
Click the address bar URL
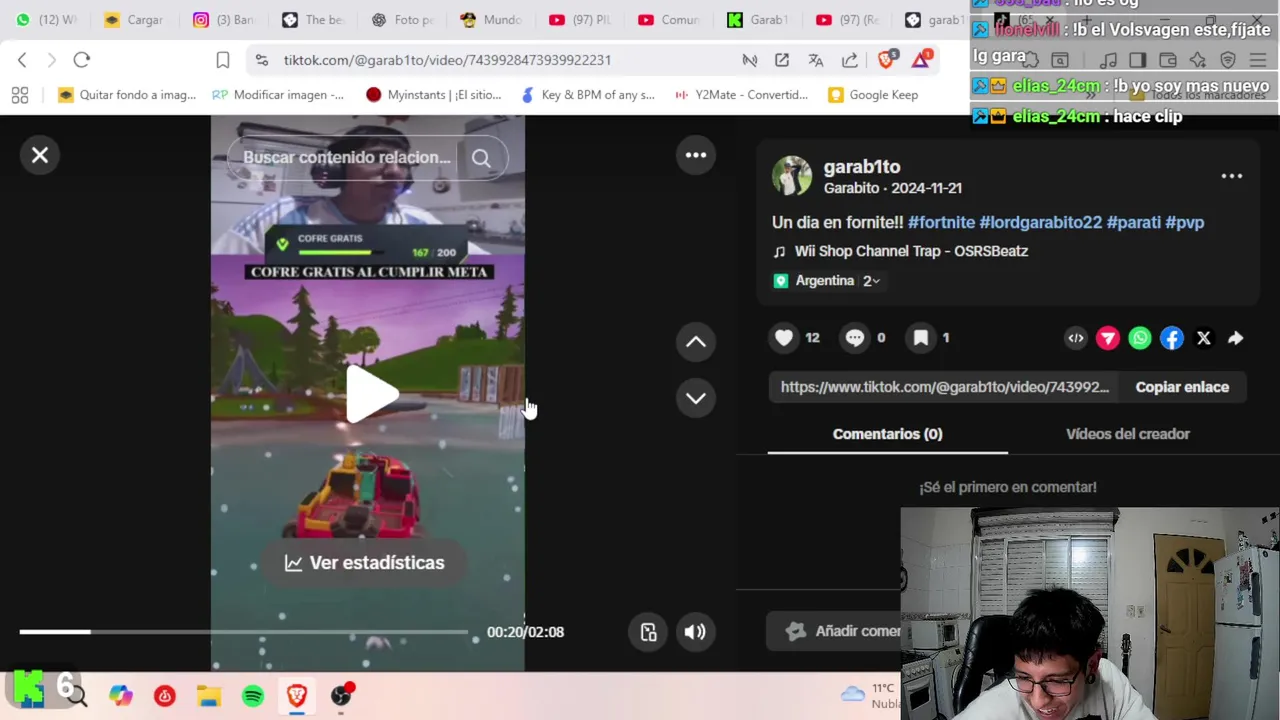pos(447,60)
